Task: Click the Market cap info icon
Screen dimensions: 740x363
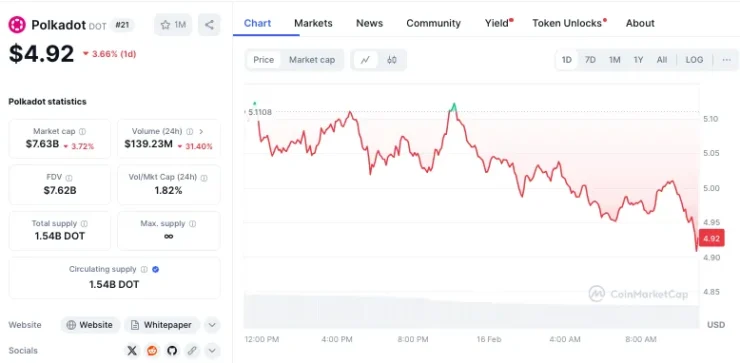Action: (x=83, y=132)
